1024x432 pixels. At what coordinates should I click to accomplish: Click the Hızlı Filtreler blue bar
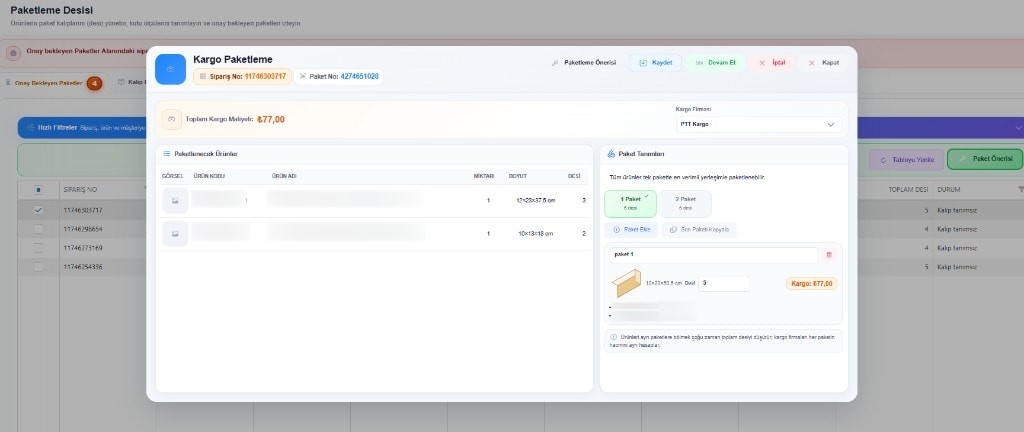tap(82, 128)
